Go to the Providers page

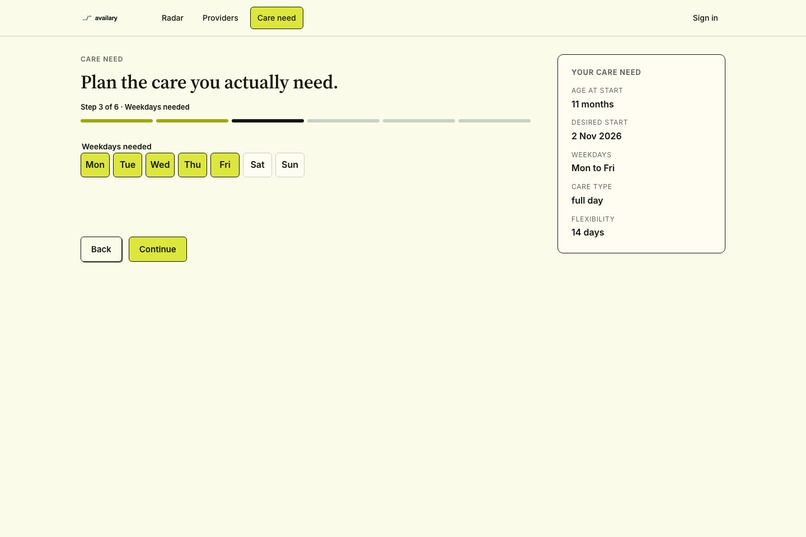coord(220,18)
